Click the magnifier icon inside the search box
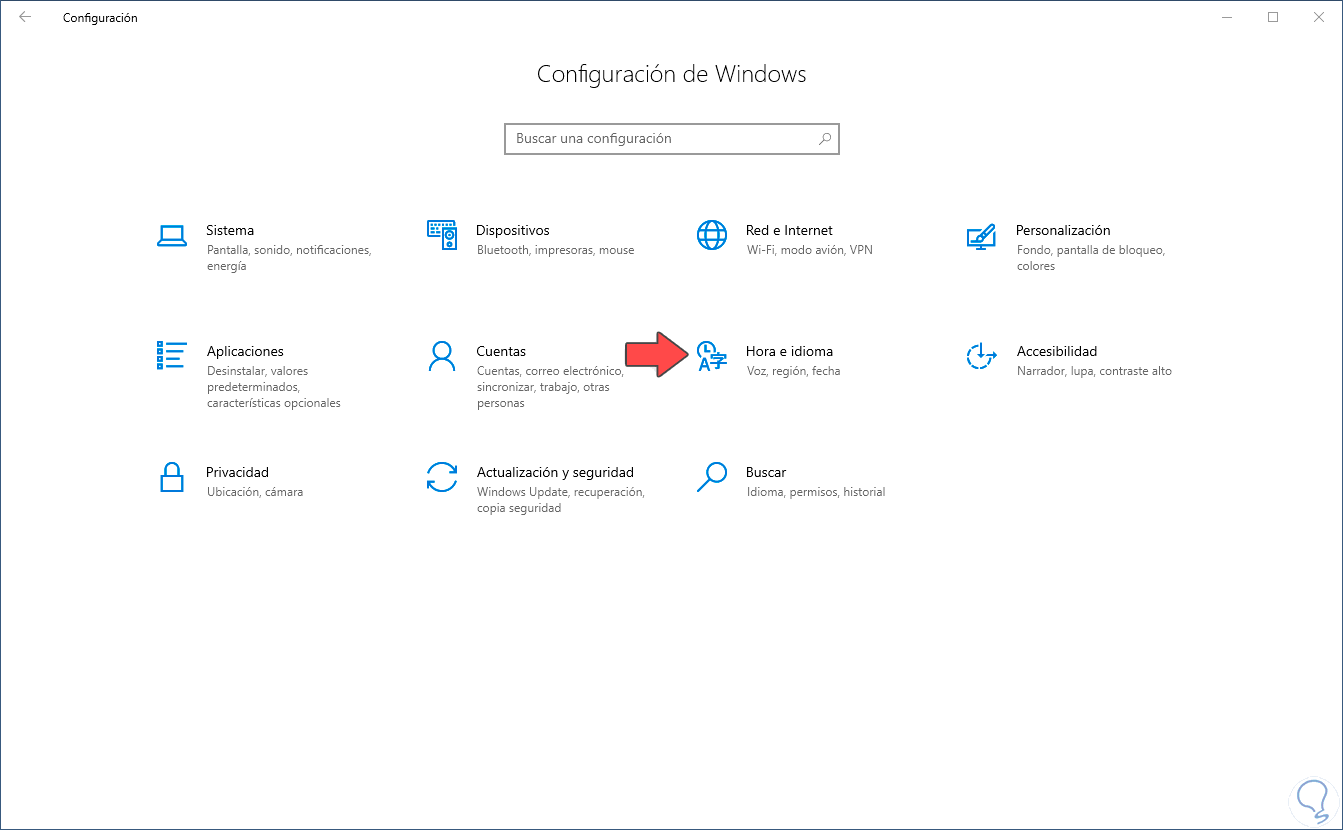Viewport: 1343px width, 830px height. tap(825, 139)
